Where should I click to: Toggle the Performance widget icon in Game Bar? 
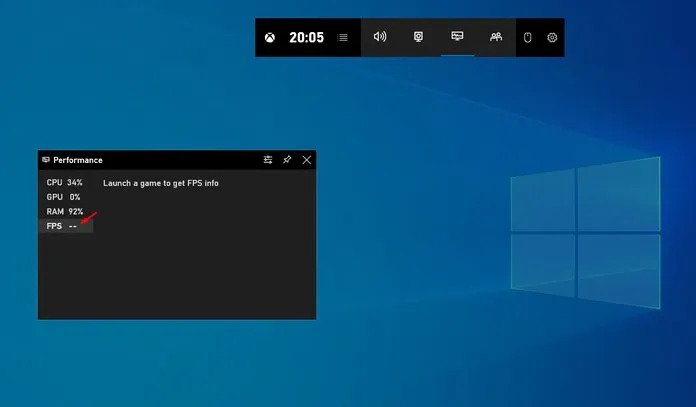pyautogui.click(x=457, y=36)
